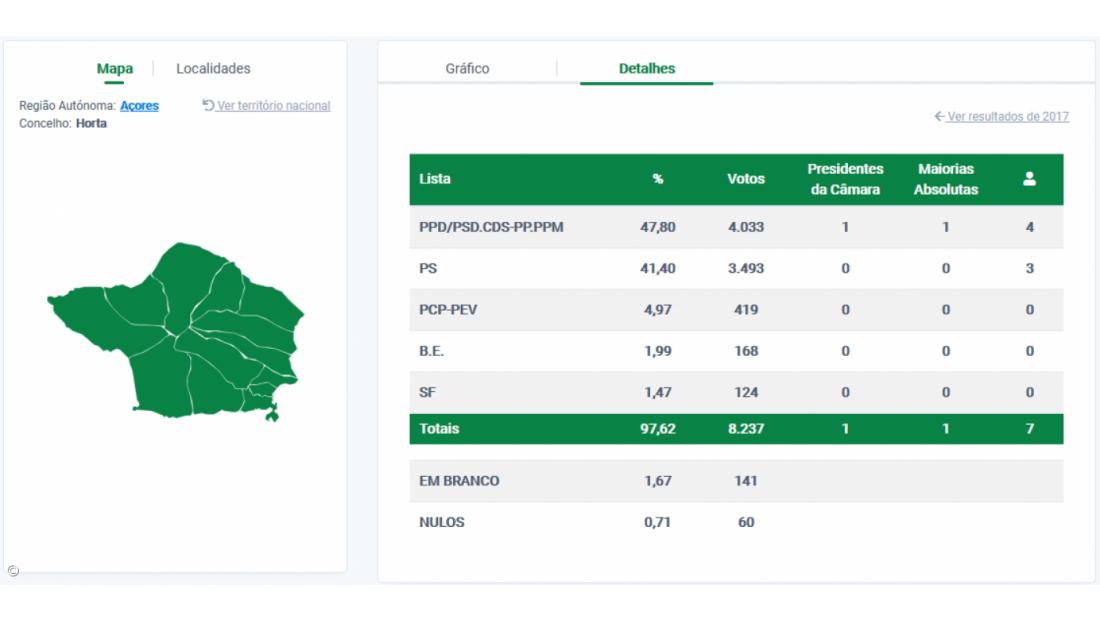This screenshot has height=620, width=1100.
Task: Click the Presidentes da Câmara header
Action: (x=845, y=179)
